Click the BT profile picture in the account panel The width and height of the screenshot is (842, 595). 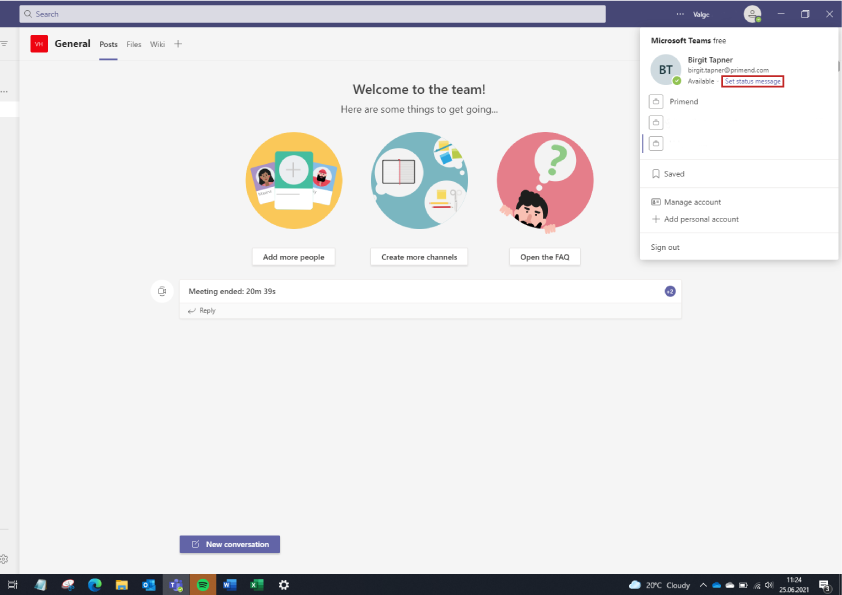(665, 70)
